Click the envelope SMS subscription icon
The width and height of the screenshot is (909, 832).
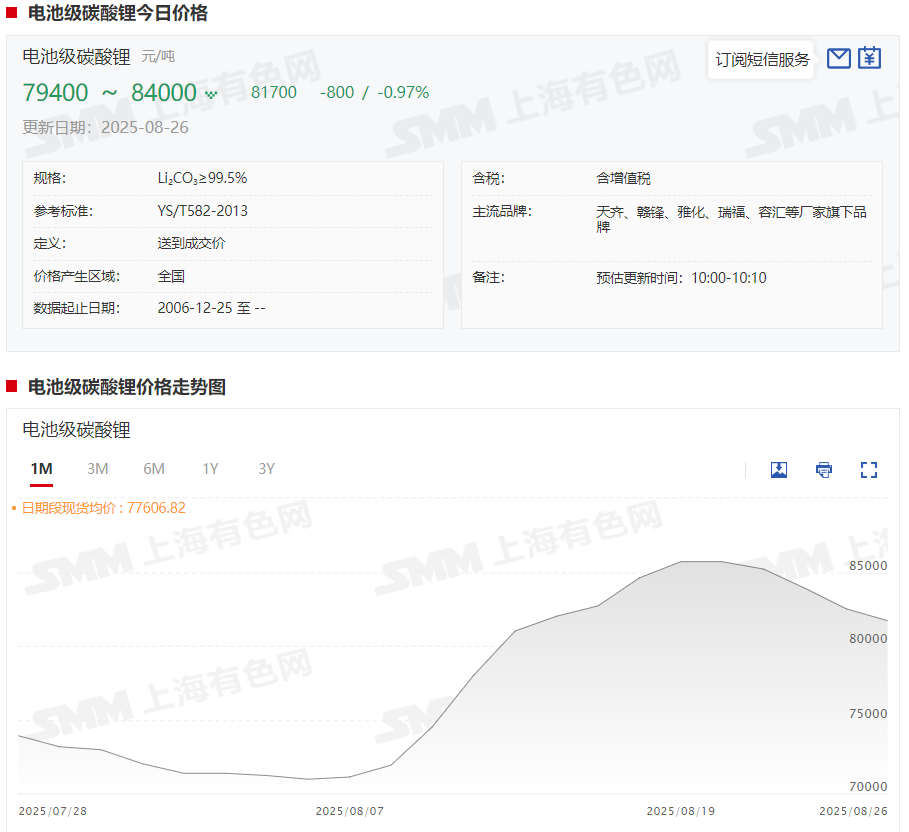(839, 58)
